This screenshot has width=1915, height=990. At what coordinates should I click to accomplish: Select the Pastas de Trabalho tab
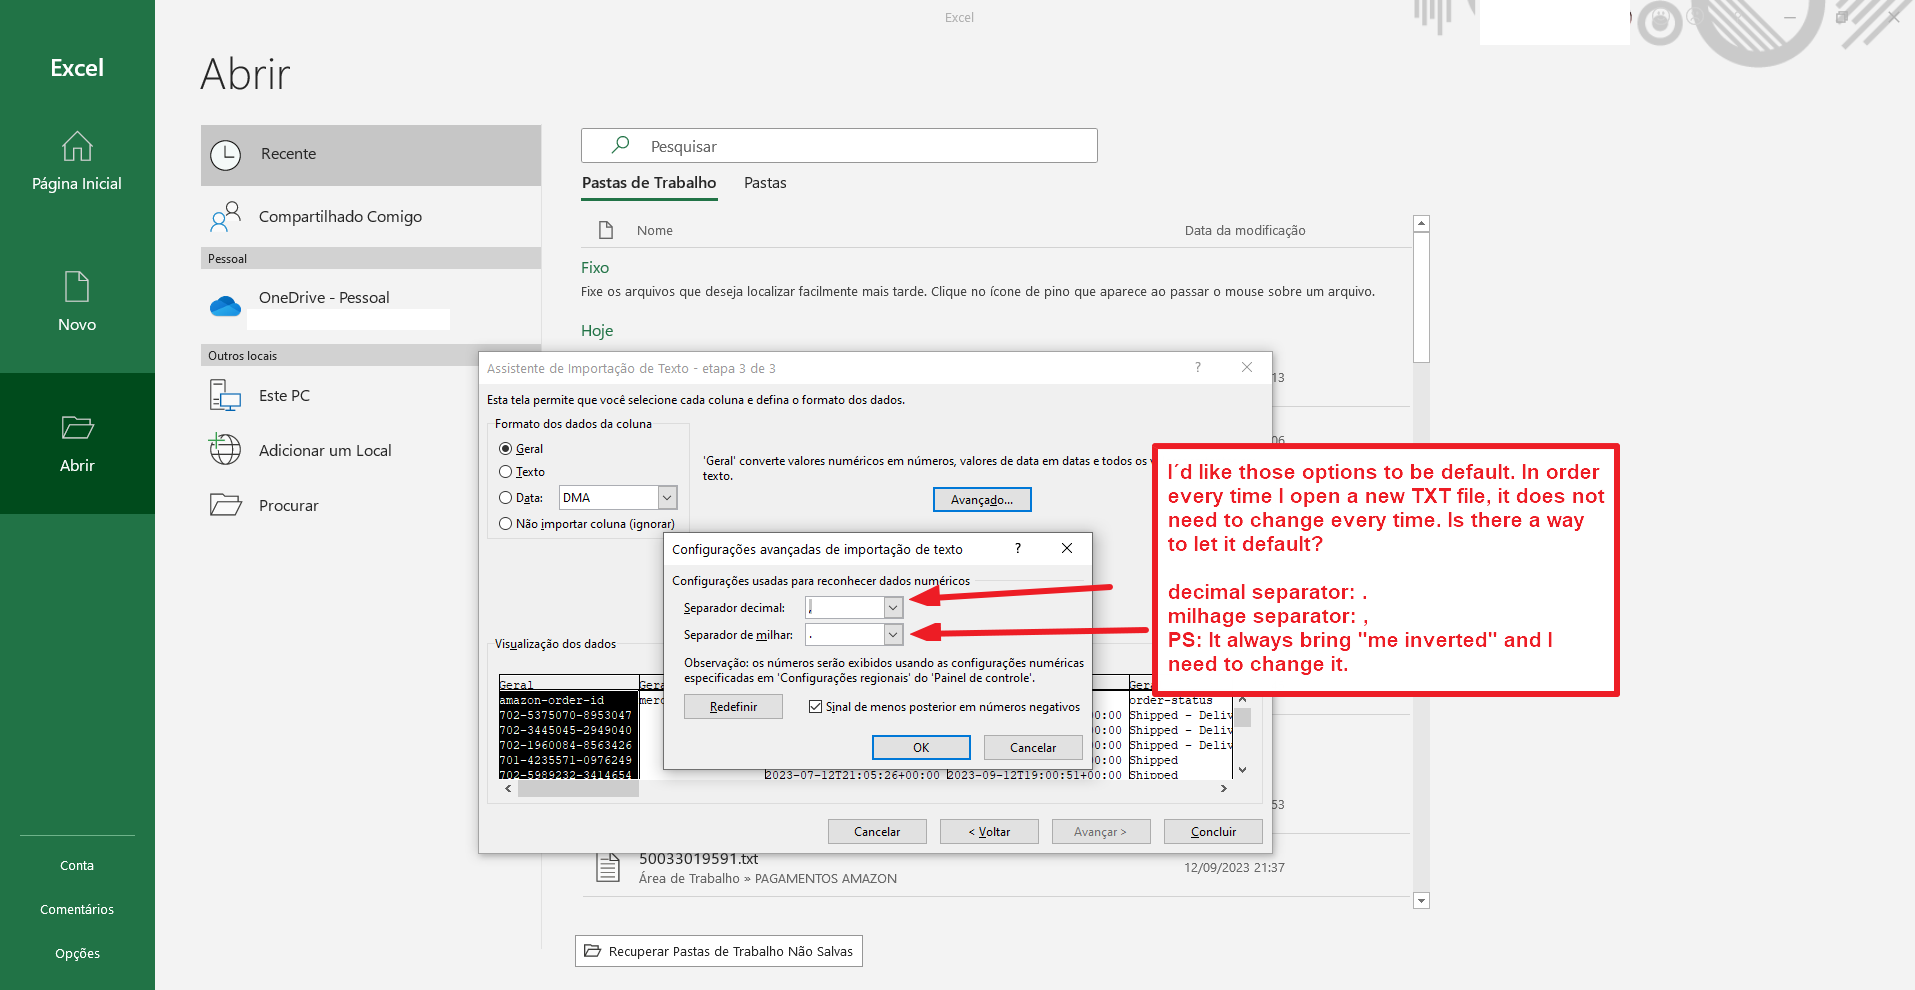648,183
